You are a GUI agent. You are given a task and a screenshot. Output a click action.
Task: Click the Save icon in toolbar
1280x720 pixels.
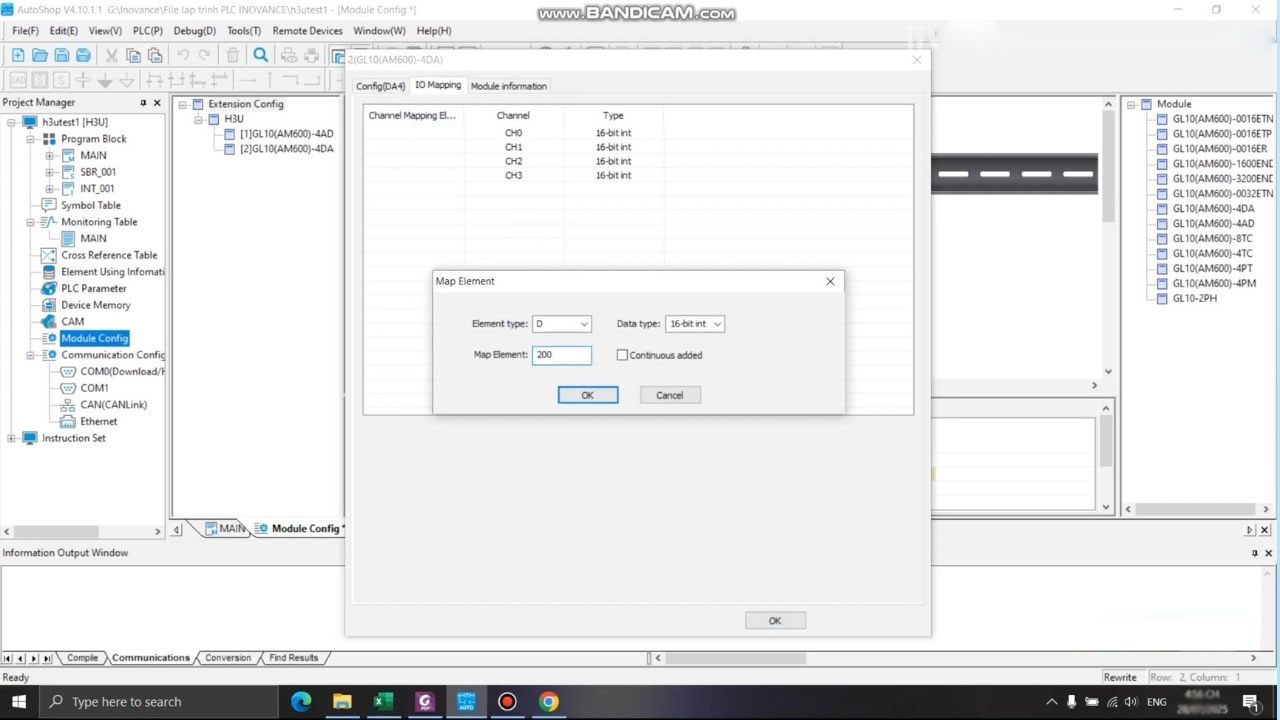pos(62,55)
